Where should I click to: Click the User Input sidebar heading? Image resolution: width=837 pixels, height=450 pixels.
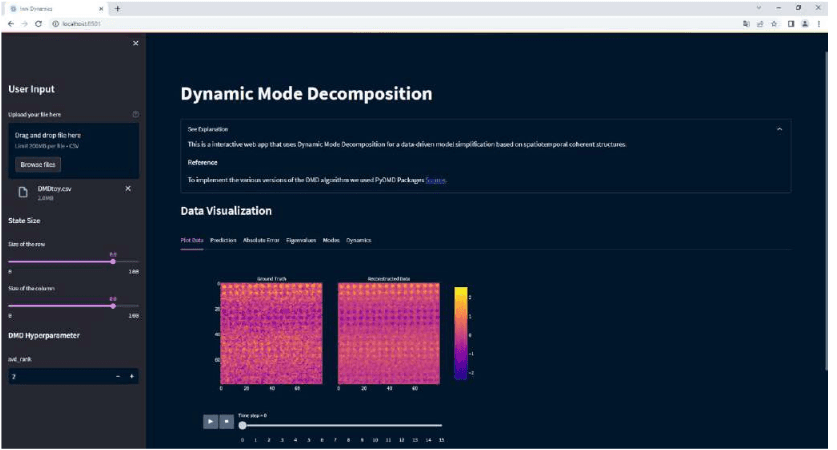pyautogui.click(x=31, y=89)
